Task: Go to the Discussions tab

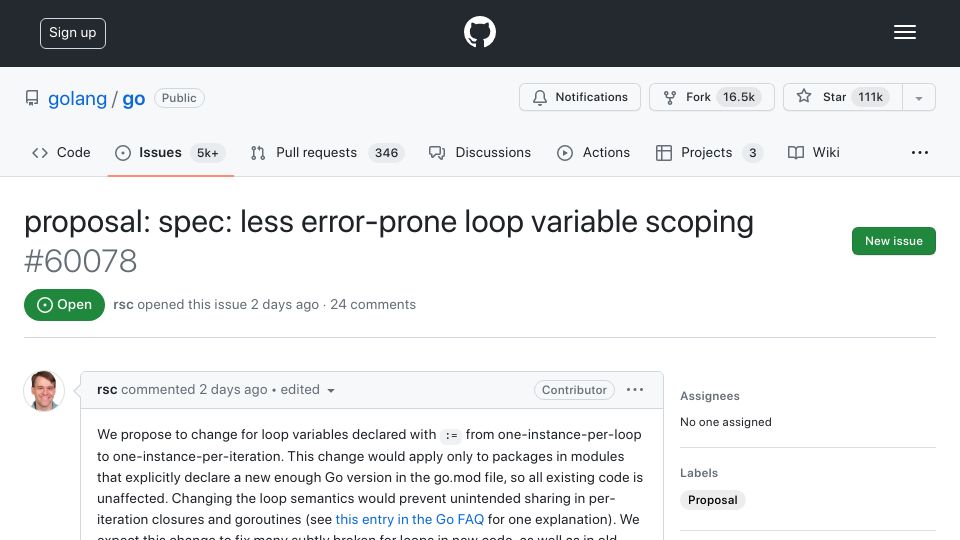Action: pyautogui.click(x=480, y=152)
